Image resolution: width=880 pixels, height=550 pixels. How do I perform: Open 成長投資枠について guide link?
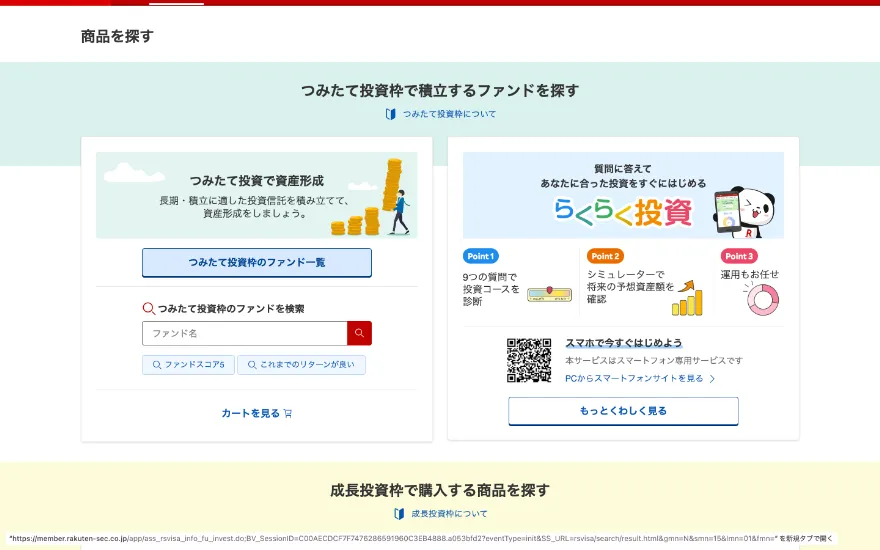point(449,514)
